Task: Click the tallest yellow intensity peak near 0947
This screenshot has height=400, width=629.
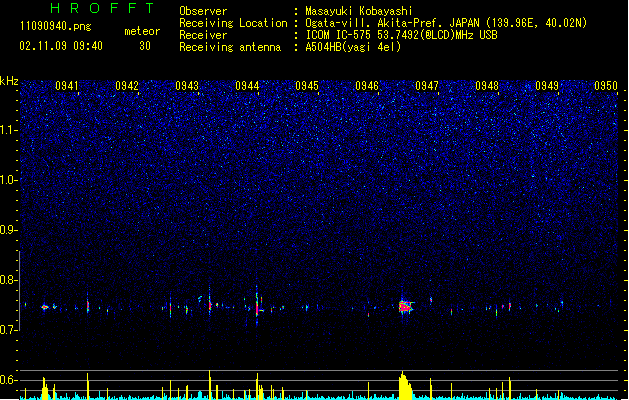Action: tap(404, 385)
